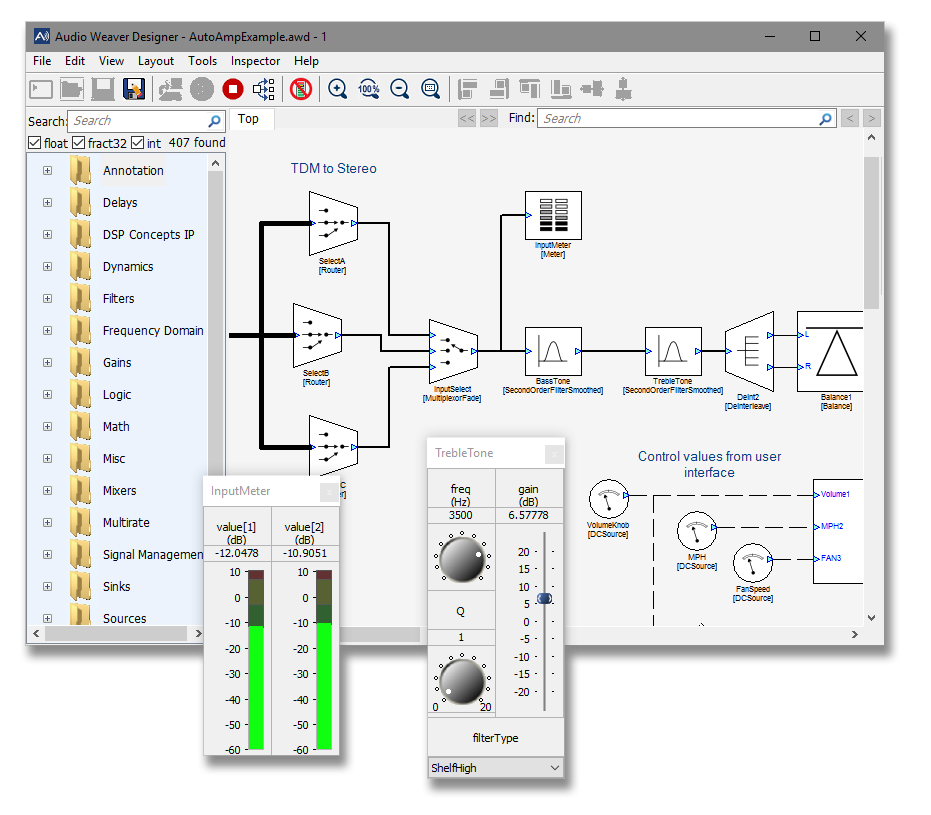Click the TrebleTone freq knob
The width and height of the screenshot is (931, 815).
pos(462,559)
